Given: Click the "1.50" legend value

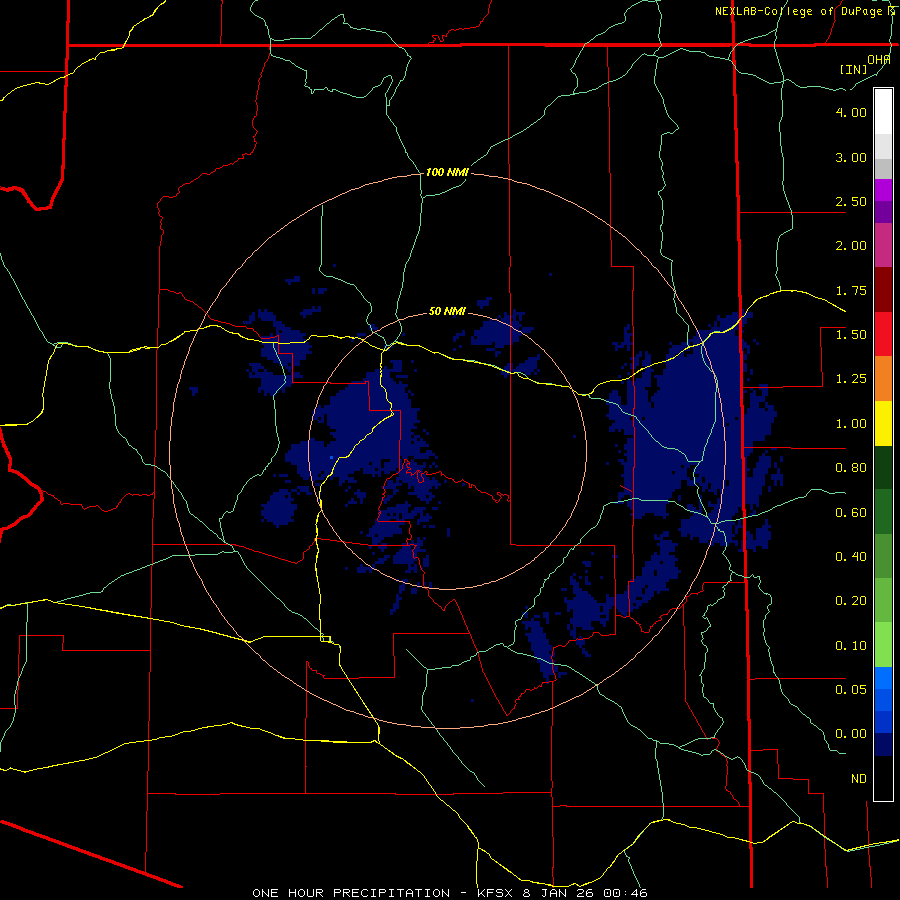Looking at the screenshot, I should (x=851, y=335).
